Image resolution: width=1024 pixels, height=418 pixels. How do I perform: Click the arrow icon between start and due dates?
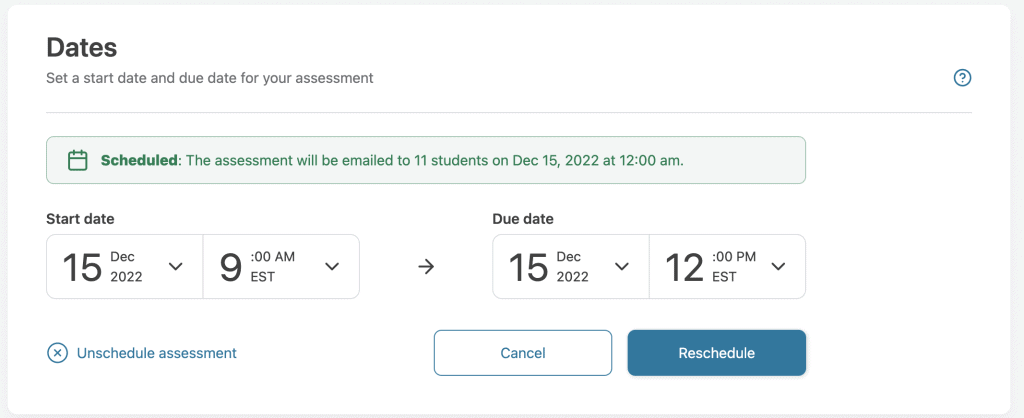(x=426, y=267)
